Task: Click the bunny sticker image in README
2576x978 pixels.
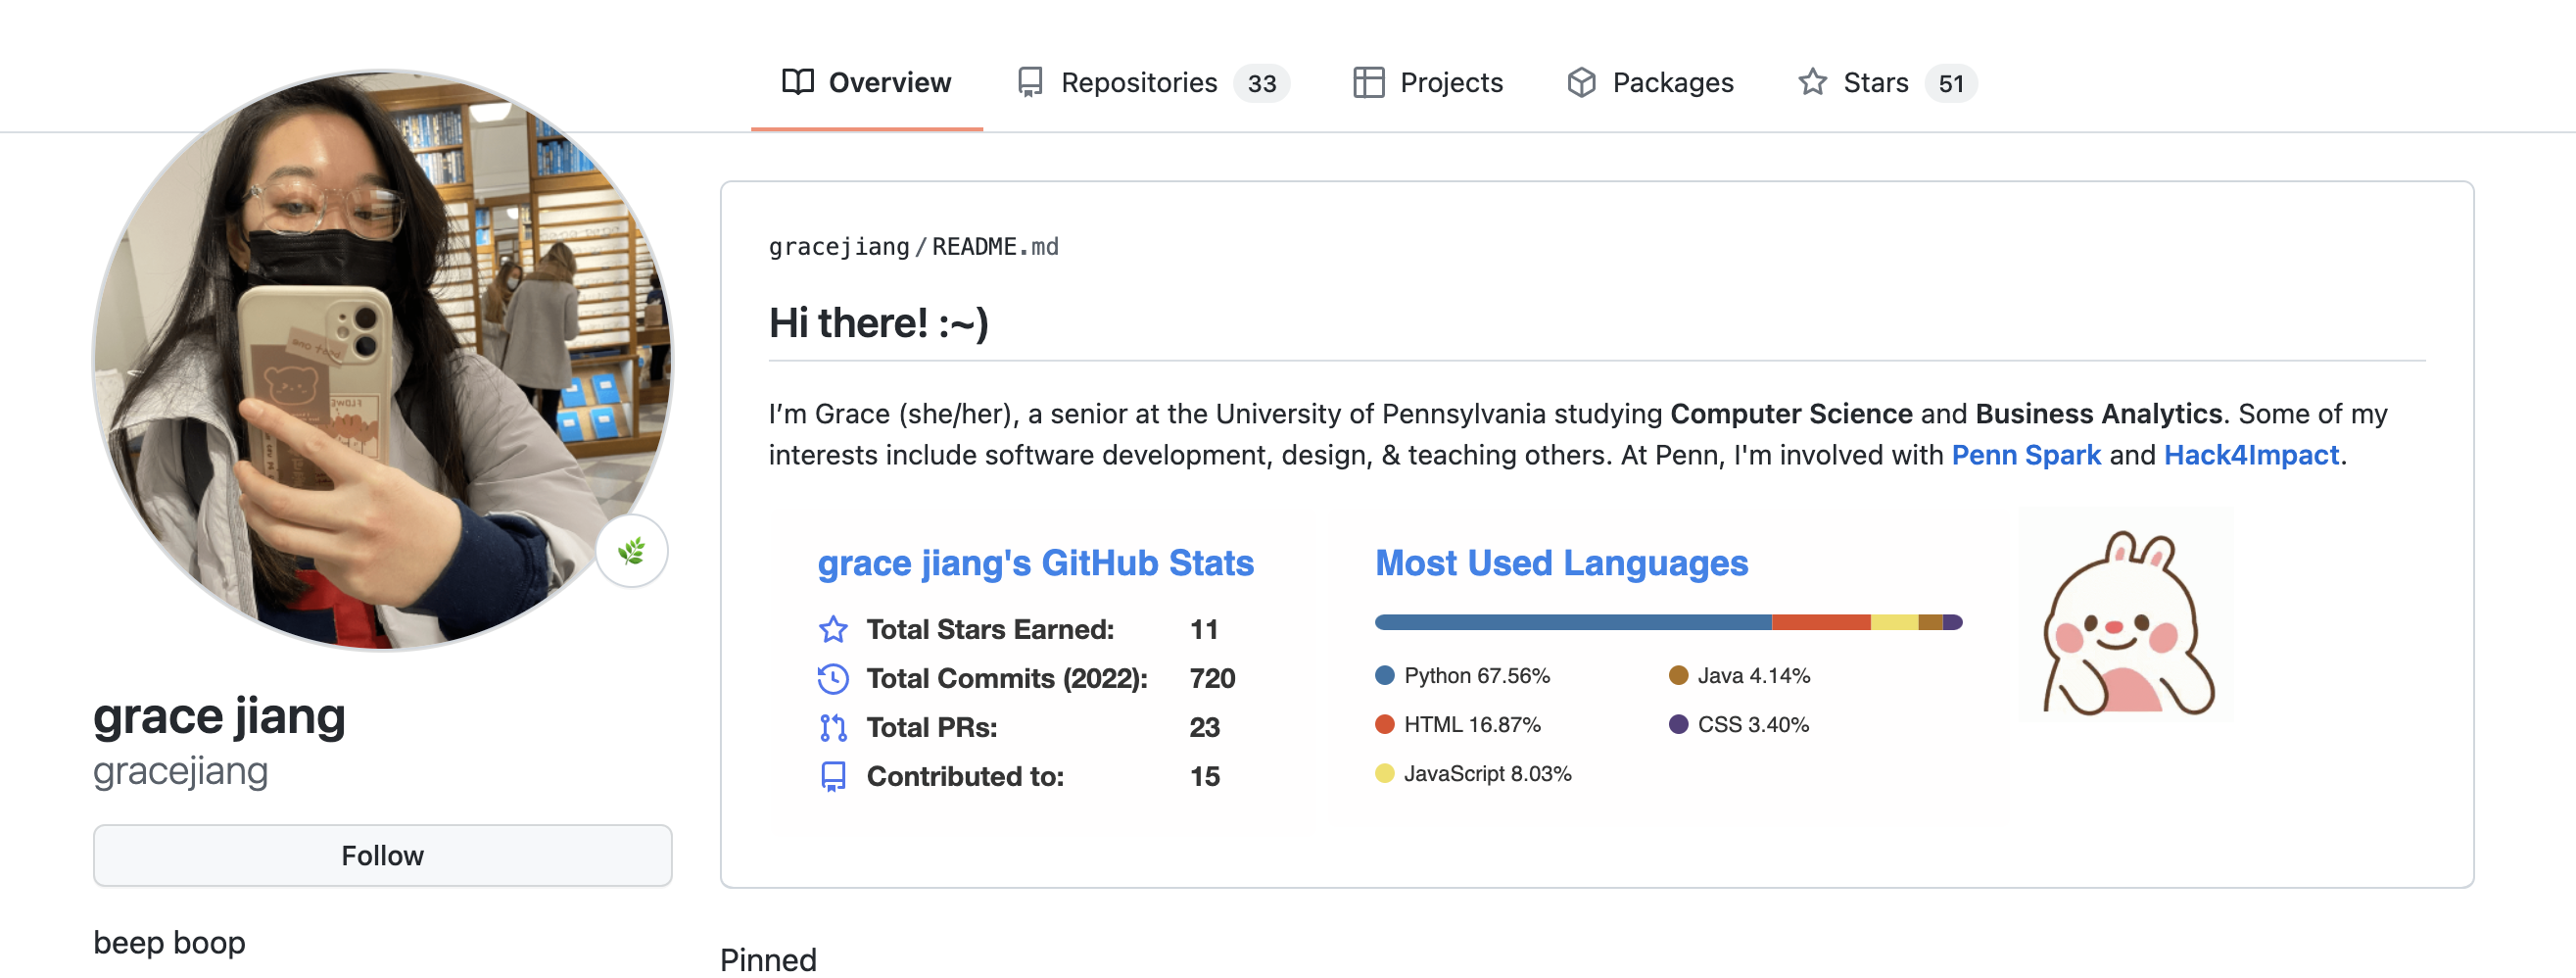Action: pyautogui.click(x=2126, y=622)
